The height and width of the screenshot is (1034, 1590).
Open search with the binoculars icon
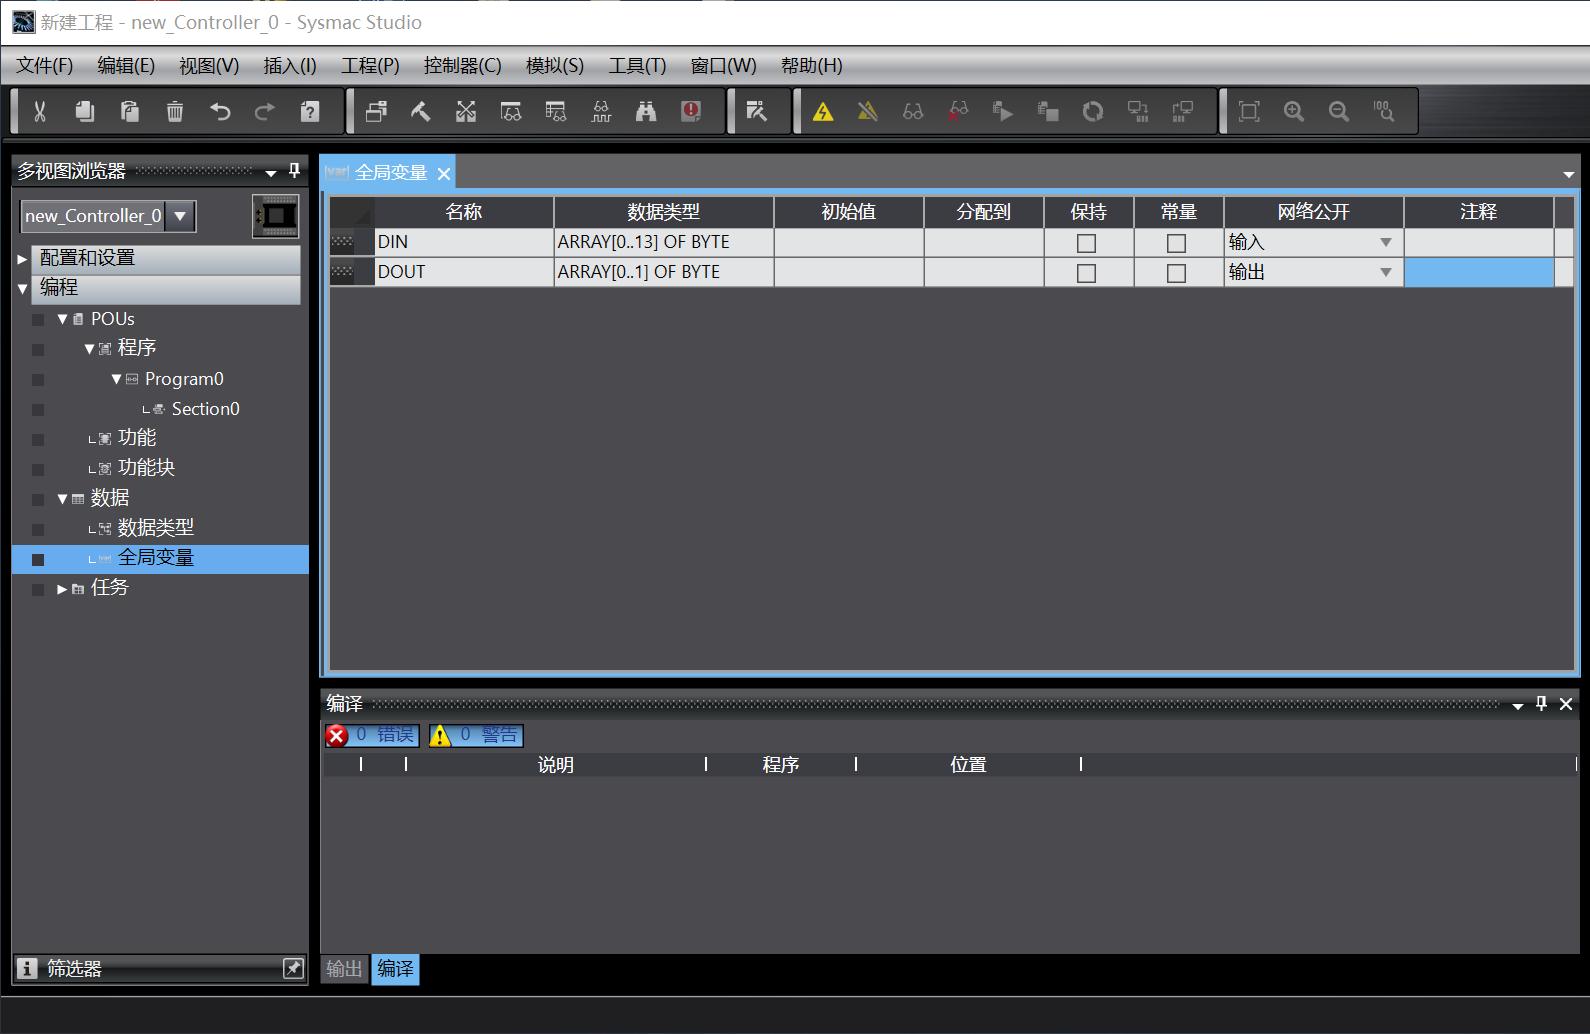pyautogui.click(x=646, y=111)
